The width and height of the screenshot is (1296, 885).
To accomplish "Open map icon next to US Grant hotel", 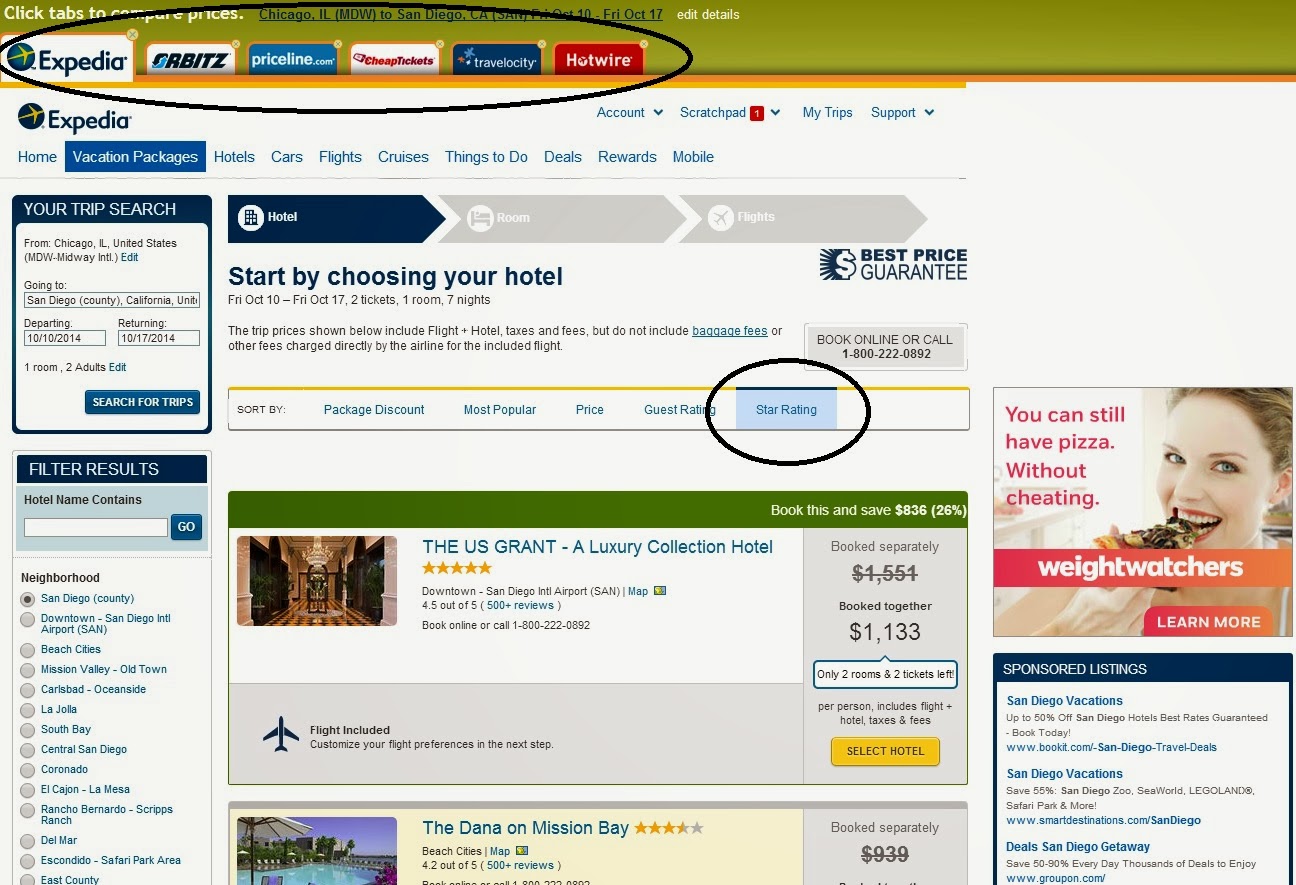I will click(x=660, y=591).
